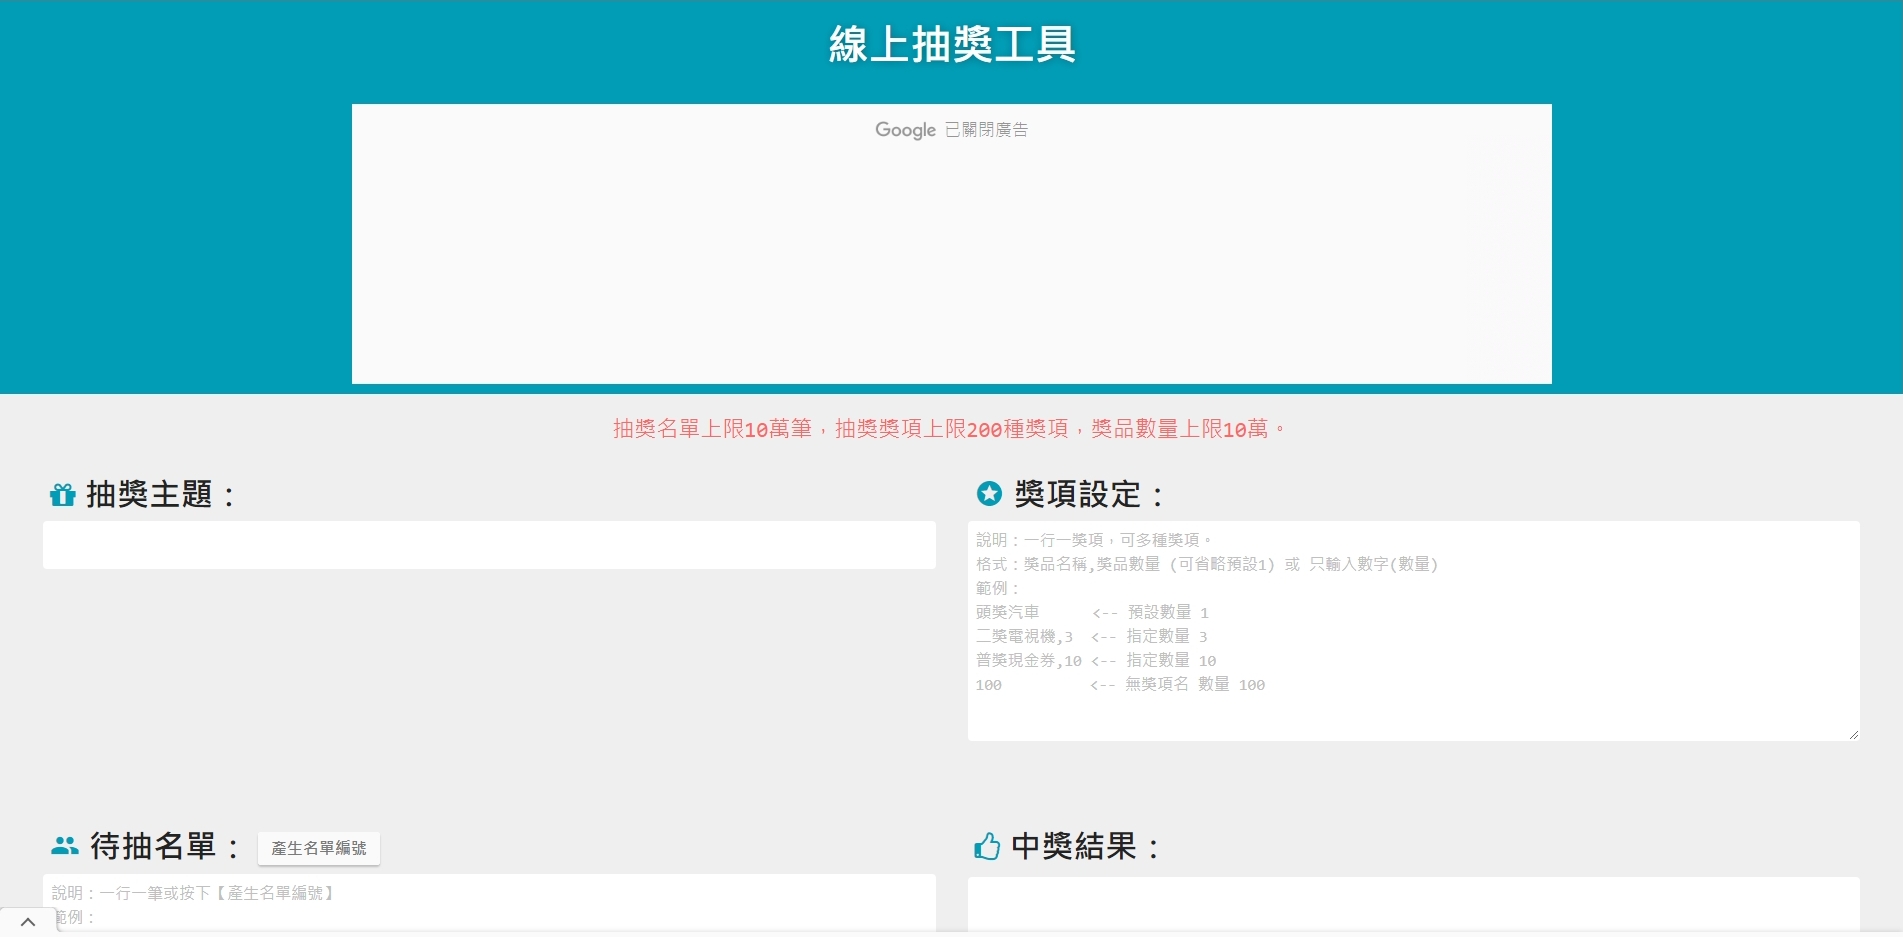Click the thumbs-up icon beside 中獎結果

click(987, 846)
